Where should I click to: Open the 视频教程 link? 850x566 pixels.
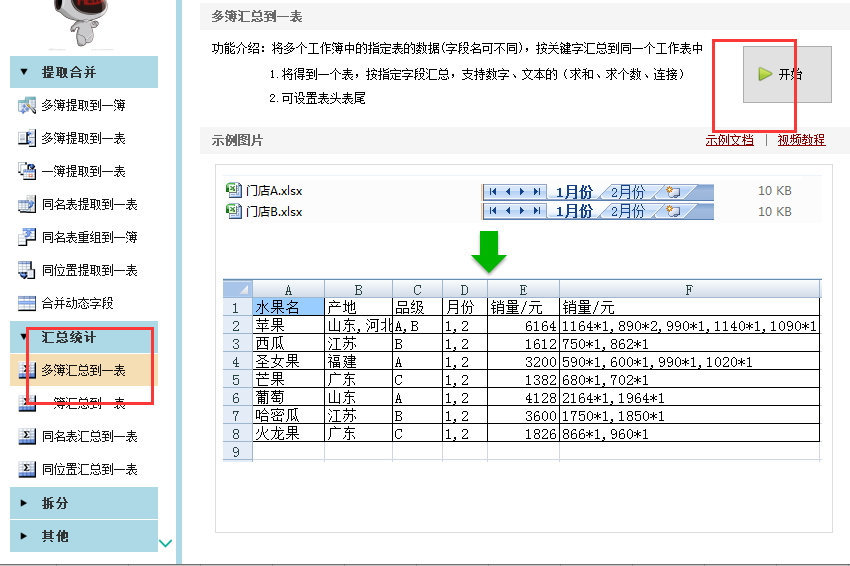(x=801, y=140)
